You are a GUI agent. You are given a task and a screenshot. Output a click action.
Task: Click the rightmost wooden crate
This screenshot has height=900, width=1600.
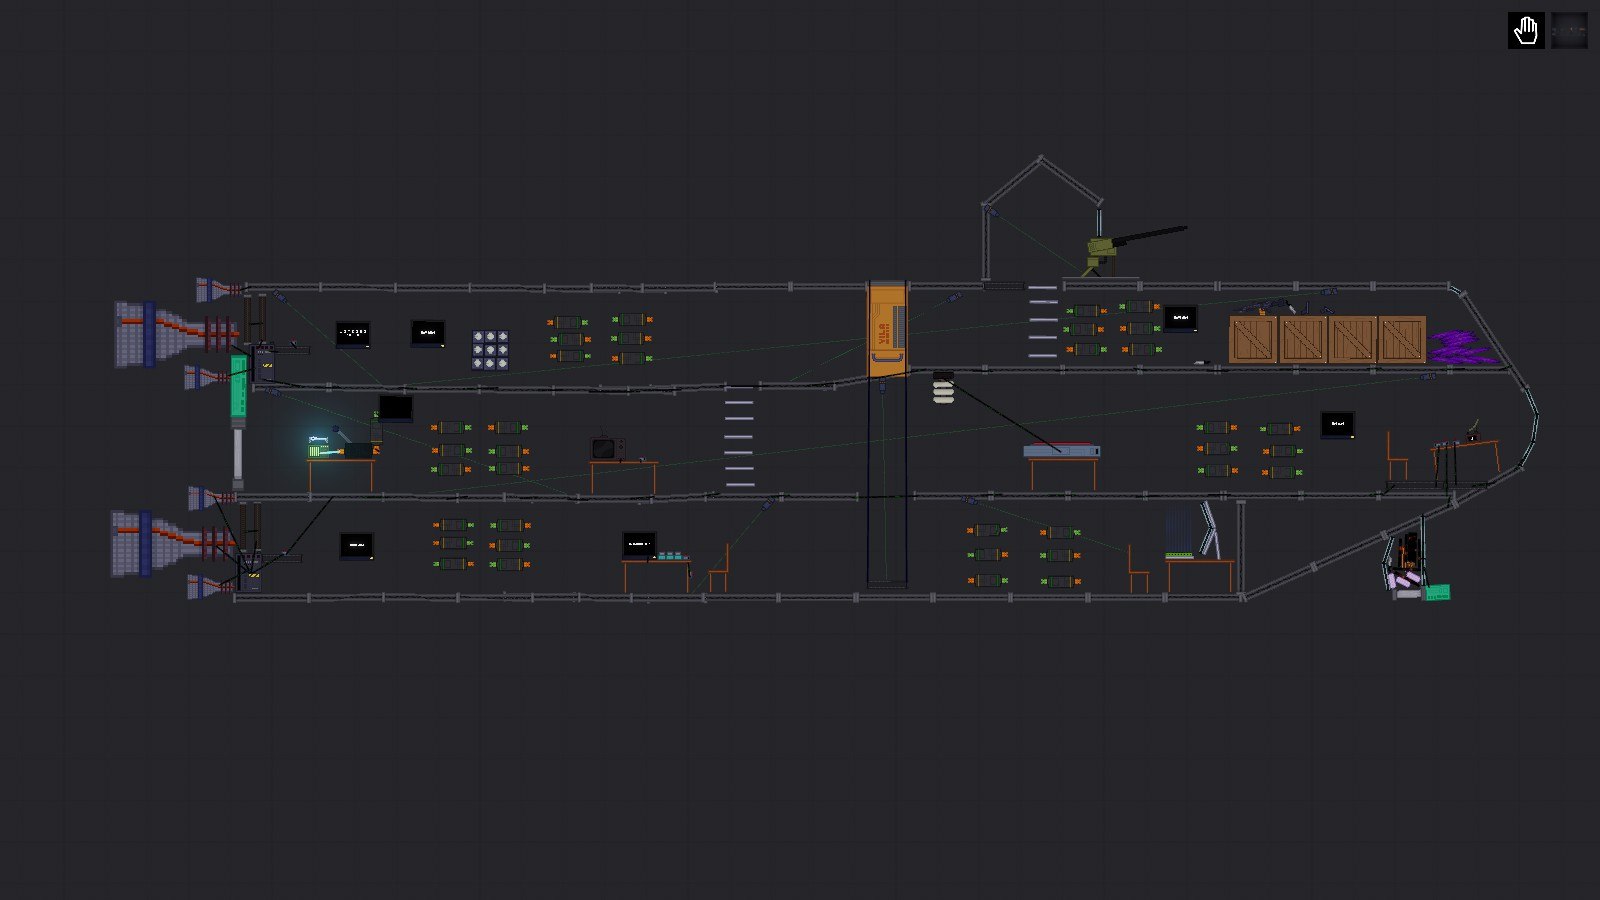coord(1402,340)
